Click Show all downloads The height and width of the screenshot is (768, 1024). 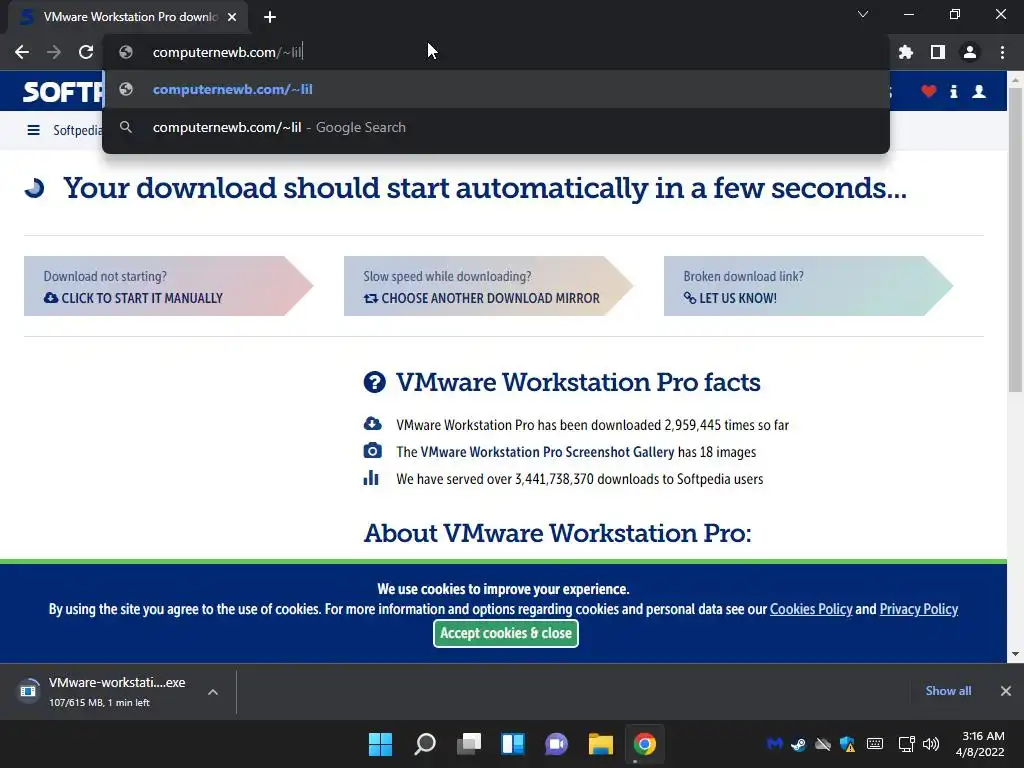(948, 691)
